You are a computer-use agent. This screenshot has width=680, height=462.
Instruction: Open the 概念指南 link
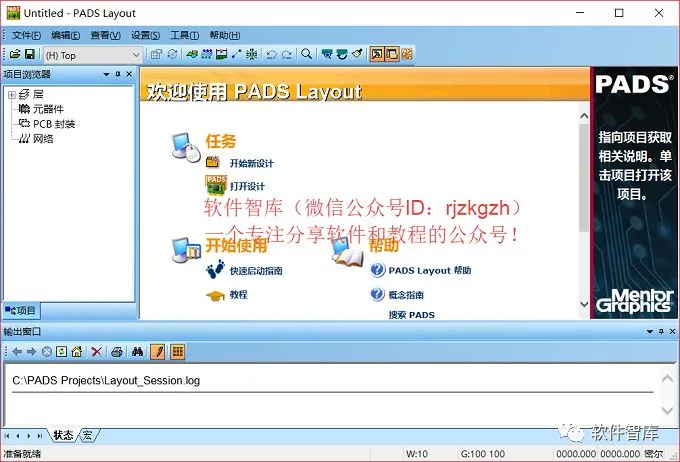tap(406, 295)
